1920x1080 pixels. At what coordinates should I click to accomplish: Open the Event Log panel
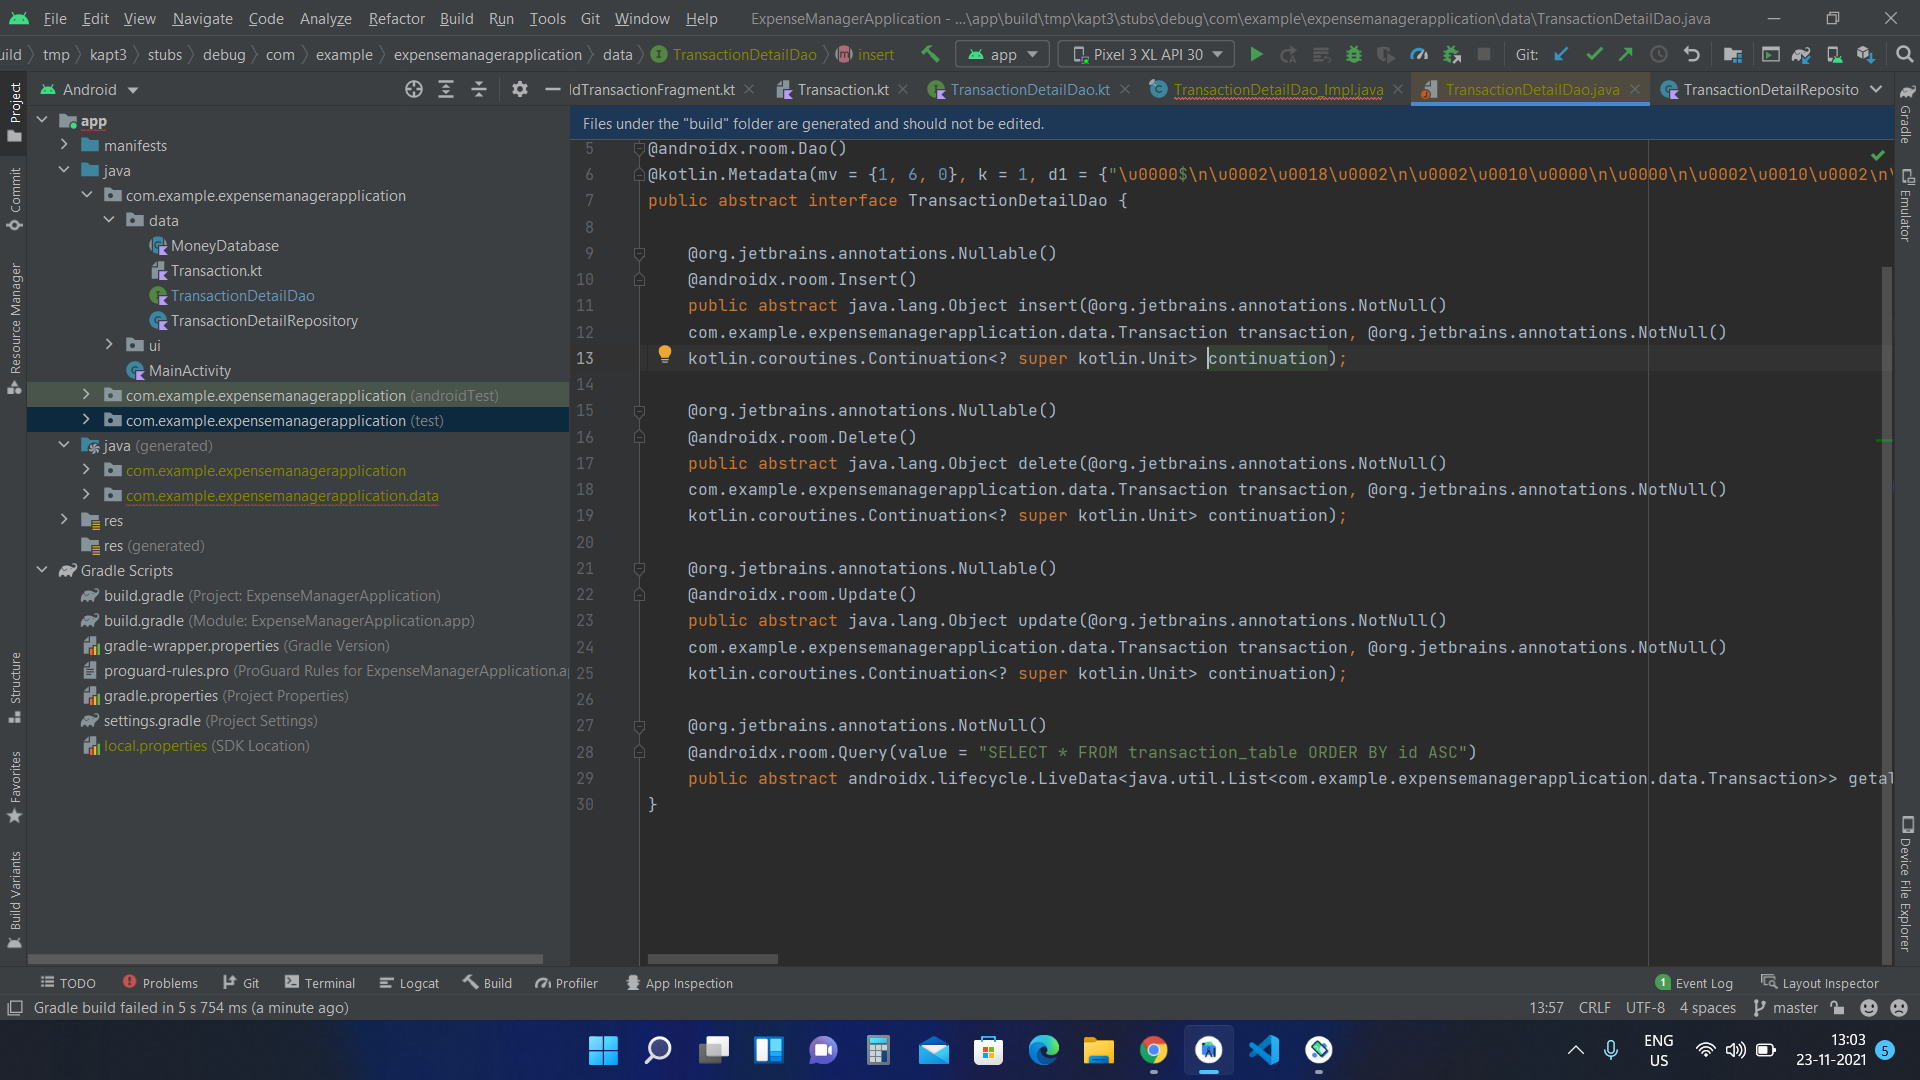(1694, 983)
